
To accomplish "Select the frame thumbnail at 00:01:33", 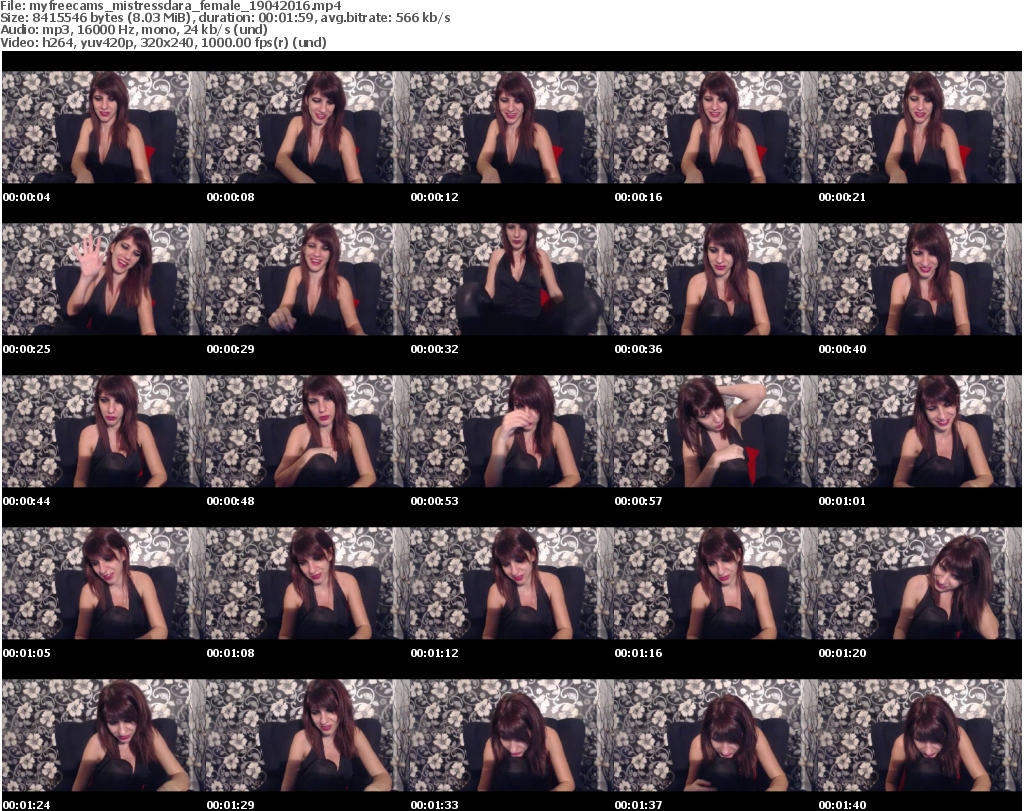I will (512, 735).
